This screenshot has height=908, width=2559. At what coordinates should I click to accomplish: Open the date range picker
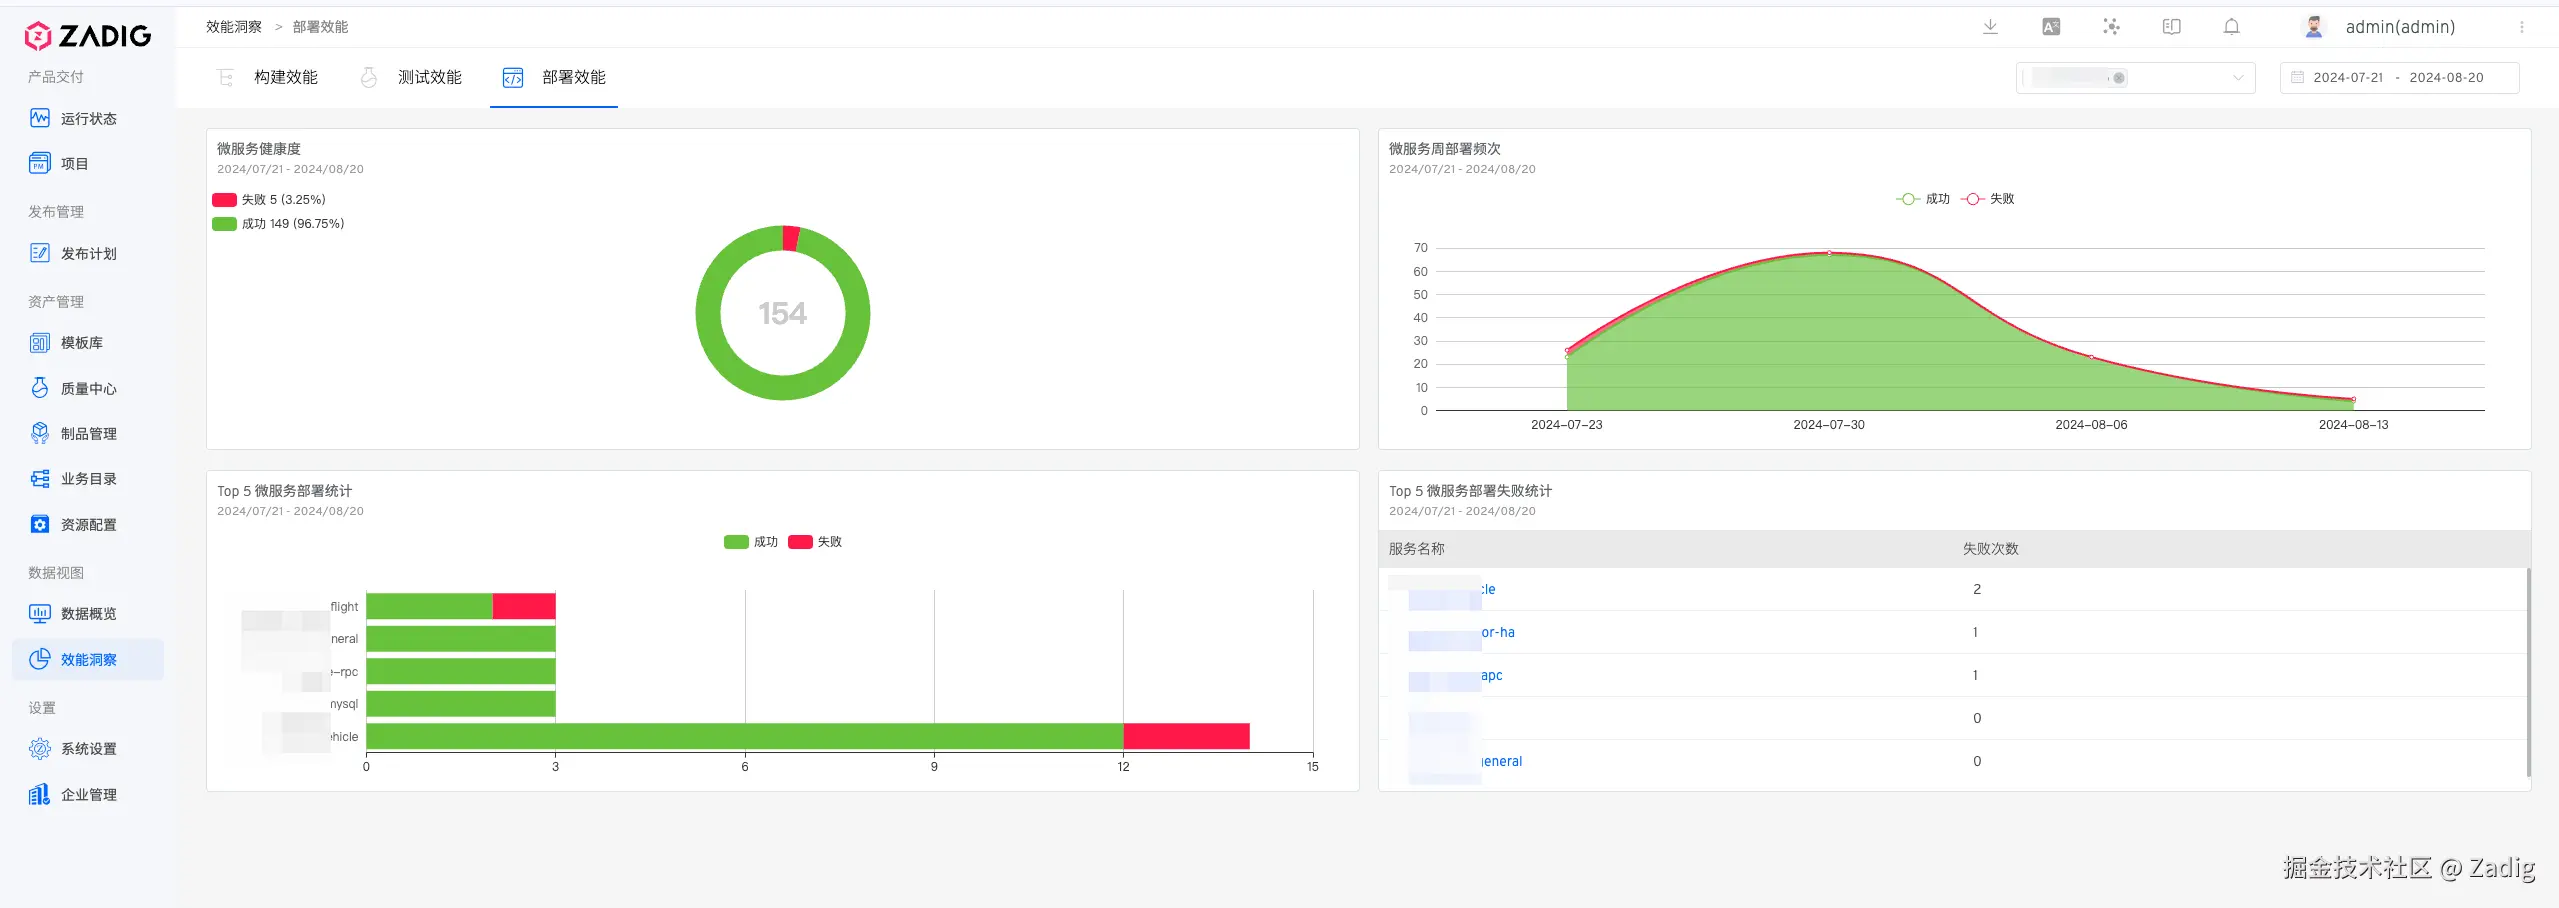point(2399,77)
